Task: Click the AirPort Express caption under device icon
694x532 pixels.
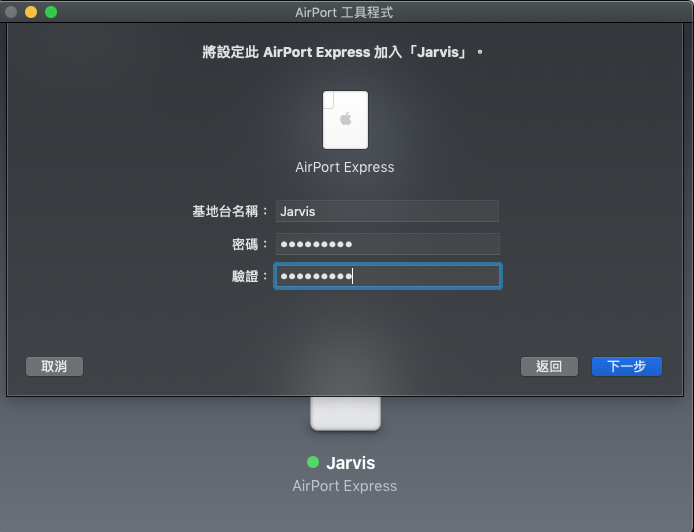Action: pyautogui.click(x=345, y=167)
